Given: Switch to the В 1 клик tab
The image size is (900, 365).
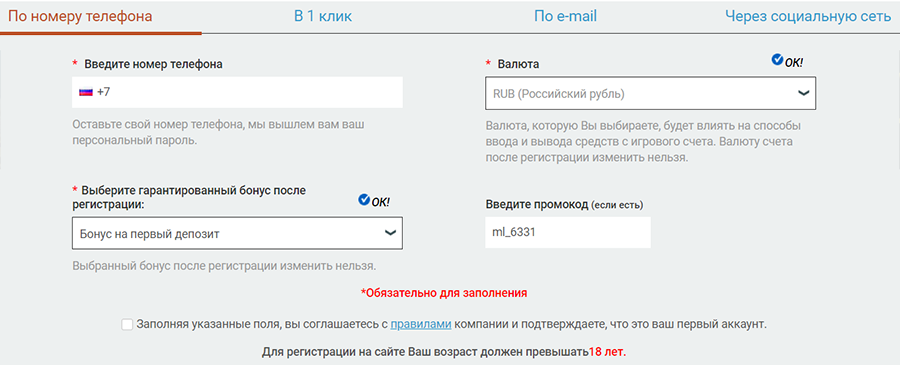Looking at the screenshot, I should pos(323,16).
